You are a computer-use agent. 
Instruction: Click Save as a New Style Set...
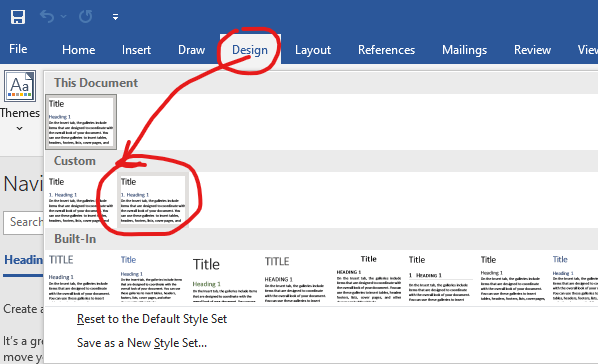pyautogui.click(x=142, y=343)
